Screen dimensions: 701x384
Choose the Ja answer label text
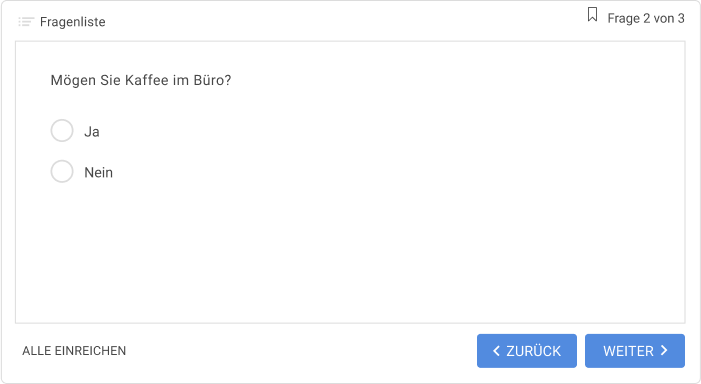click(x=92, y=132)
